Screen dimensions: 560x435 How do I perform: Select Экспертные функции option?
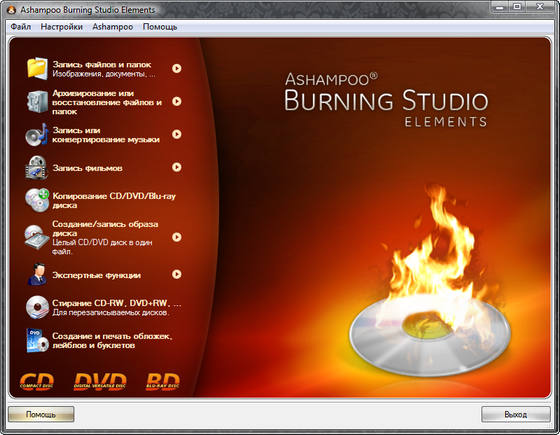tap(96, 275)
